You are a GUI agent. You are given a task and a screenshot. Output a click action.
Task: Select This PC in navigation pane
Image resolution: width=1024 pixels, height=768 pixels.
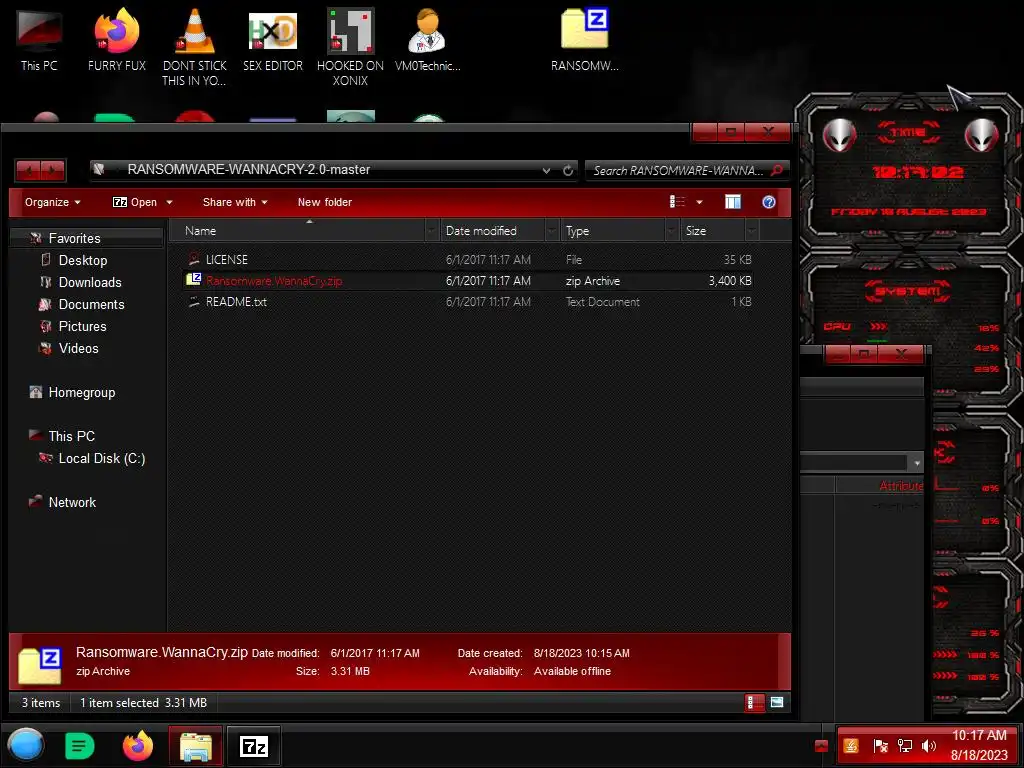71,436
